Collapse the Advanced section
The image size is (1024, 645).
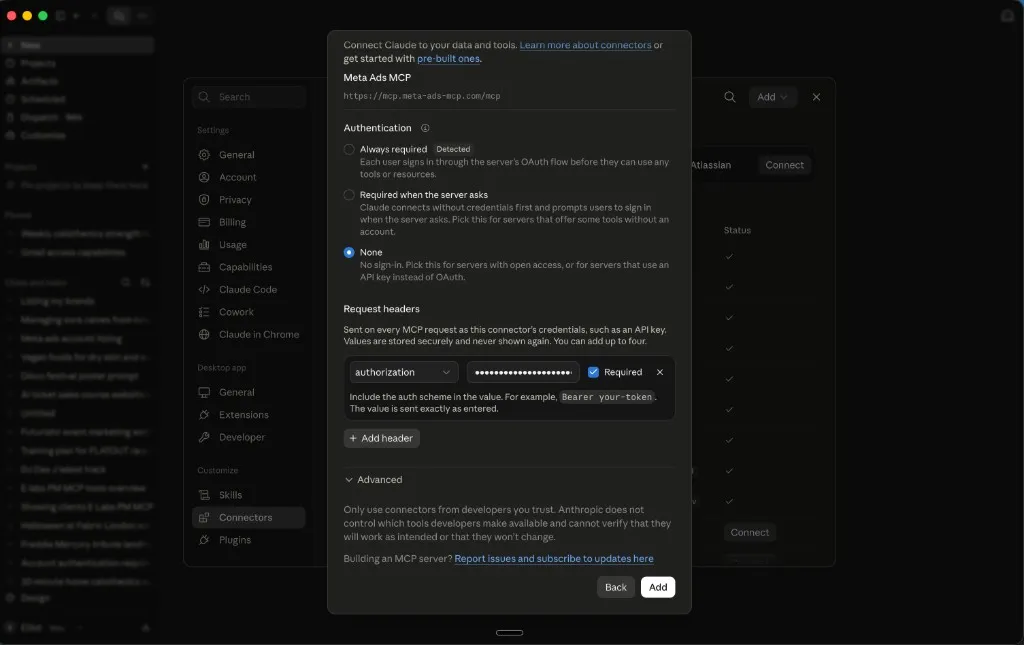point(374,480)
